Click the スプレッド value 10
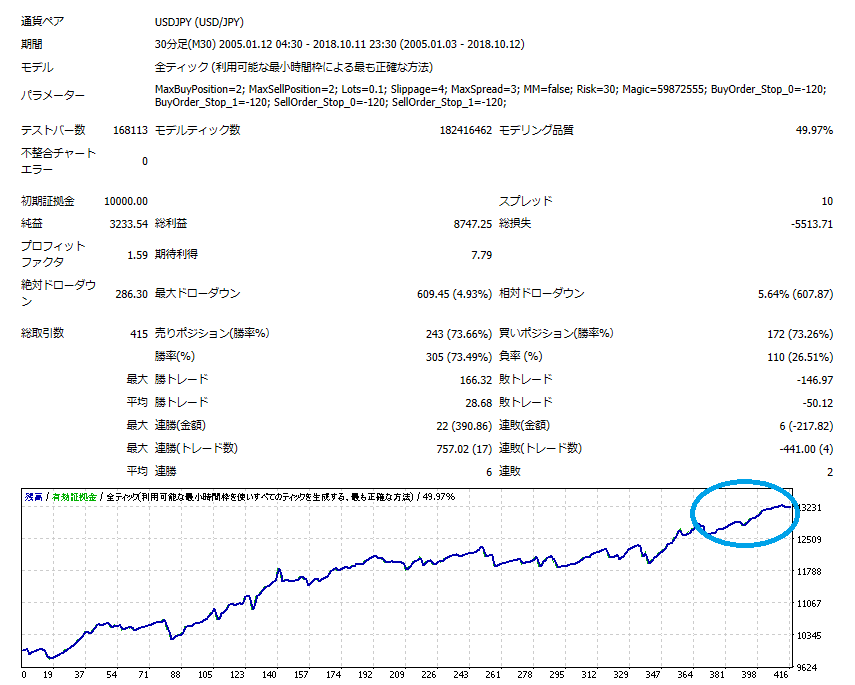 click(827, 201)
